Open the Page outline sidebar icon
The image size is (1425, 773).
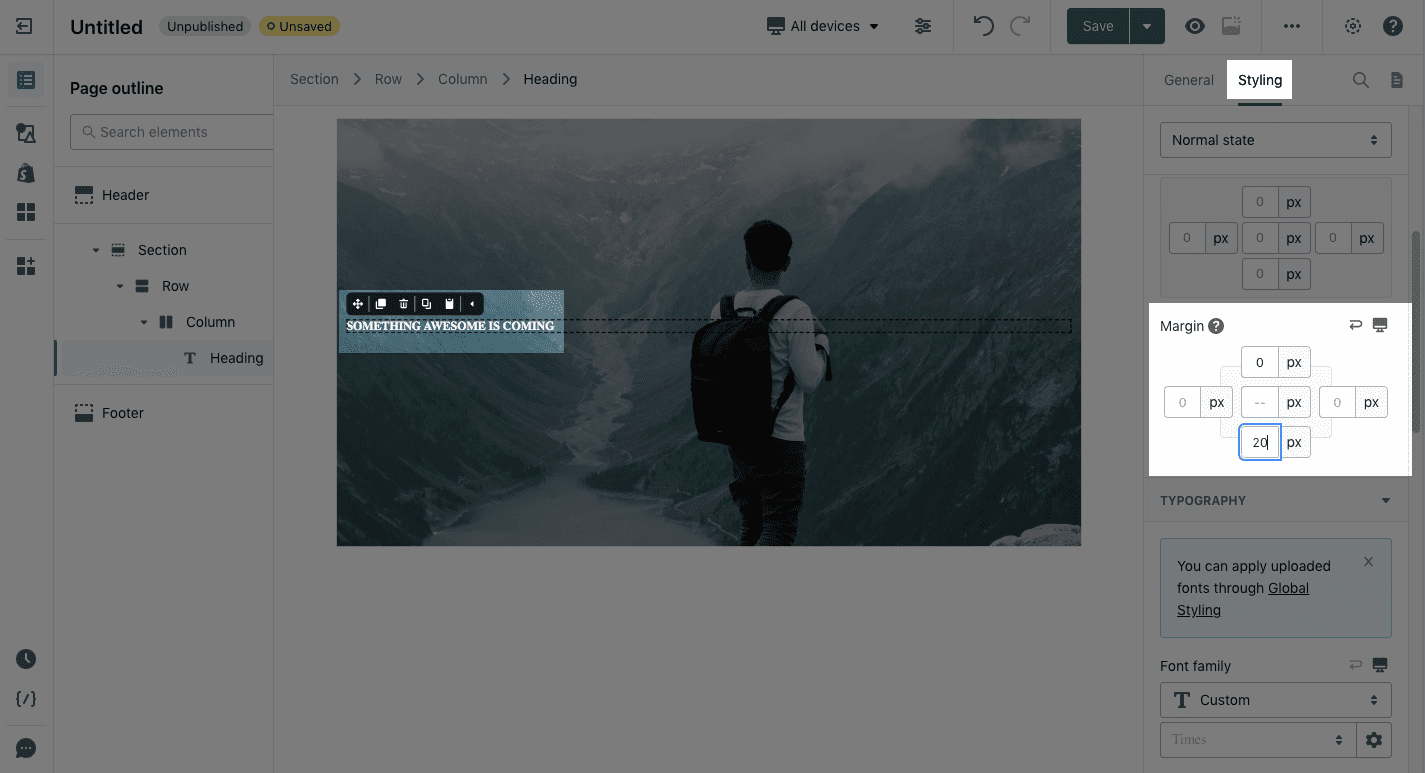[26, 80]
